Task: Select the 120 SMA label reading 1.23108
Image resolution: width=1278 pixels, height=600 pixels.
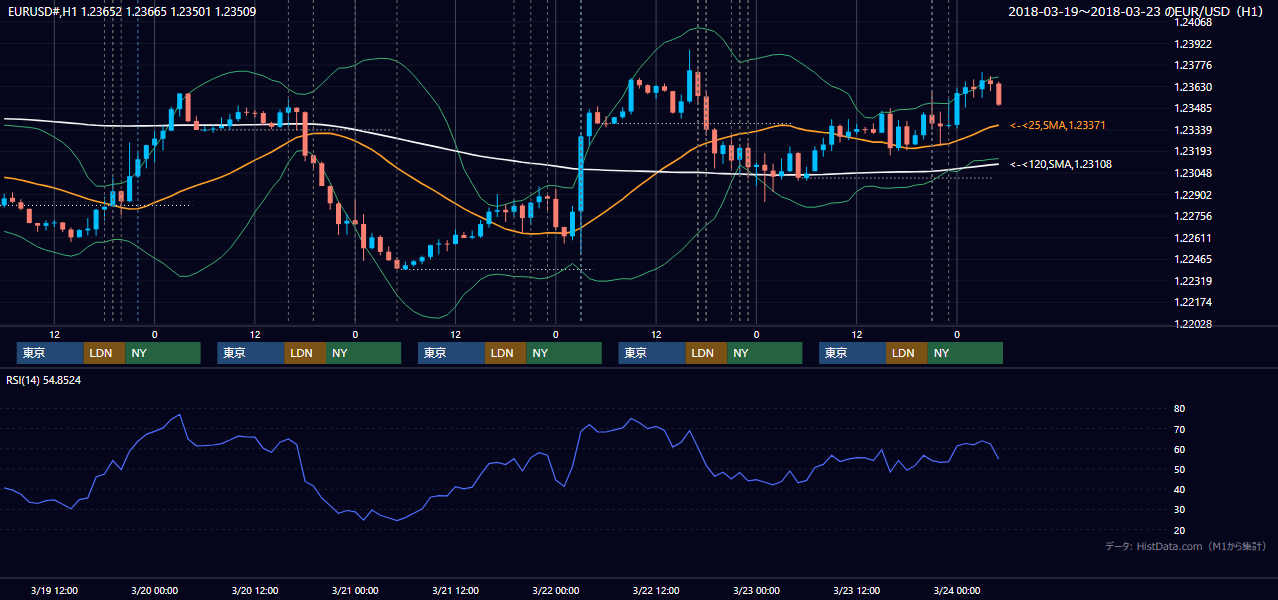Action: [x=1060, y=164]
